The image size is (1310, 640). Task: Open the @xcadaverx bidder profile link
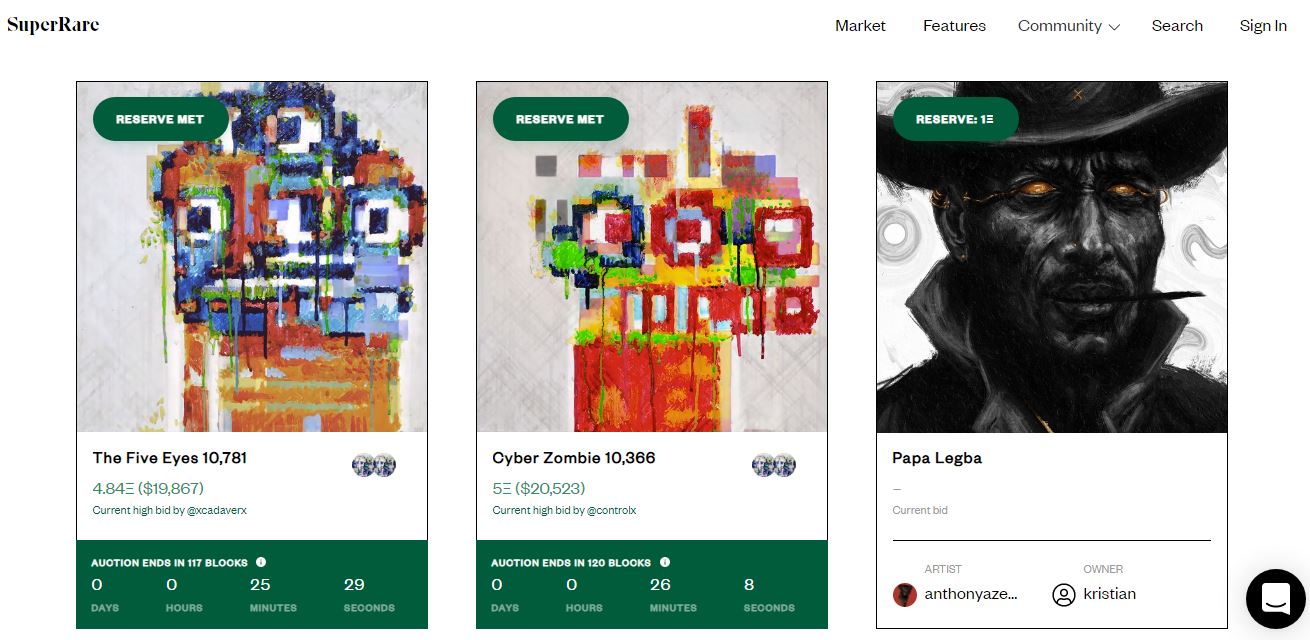216,510
